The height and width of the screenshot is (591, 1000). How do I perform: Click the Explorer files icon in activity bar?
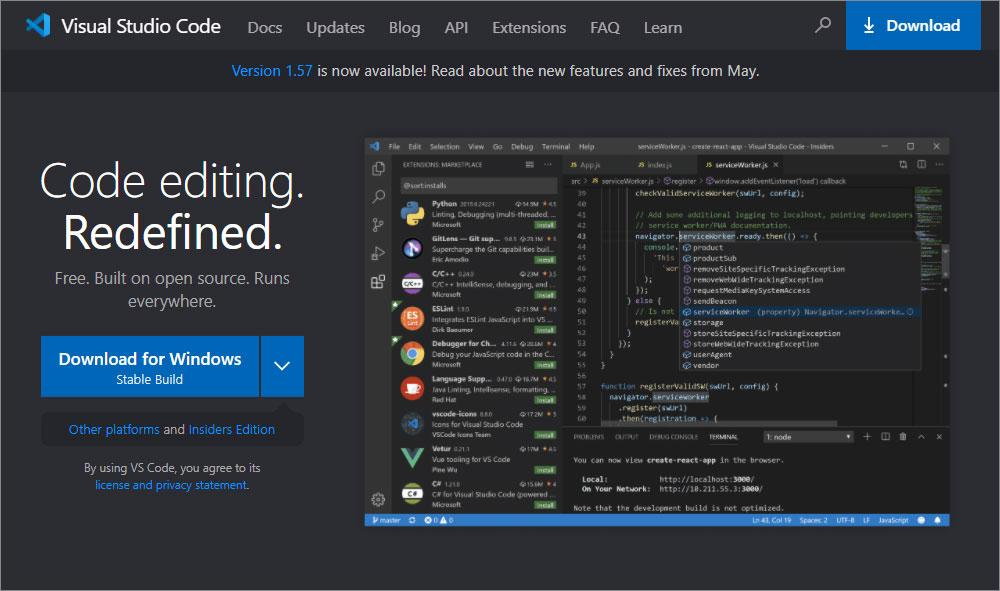point(378,168)
